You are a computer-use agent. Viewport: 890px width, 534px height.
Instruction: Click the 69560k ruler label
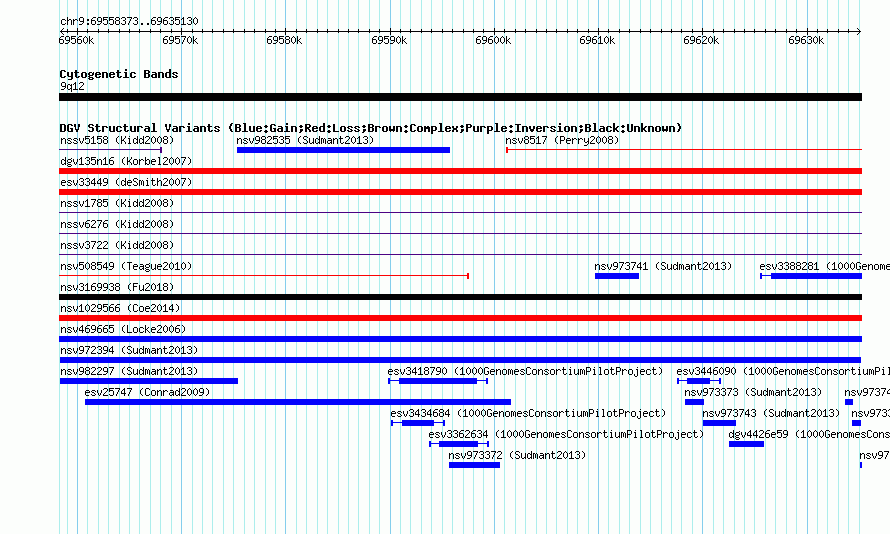76,40
